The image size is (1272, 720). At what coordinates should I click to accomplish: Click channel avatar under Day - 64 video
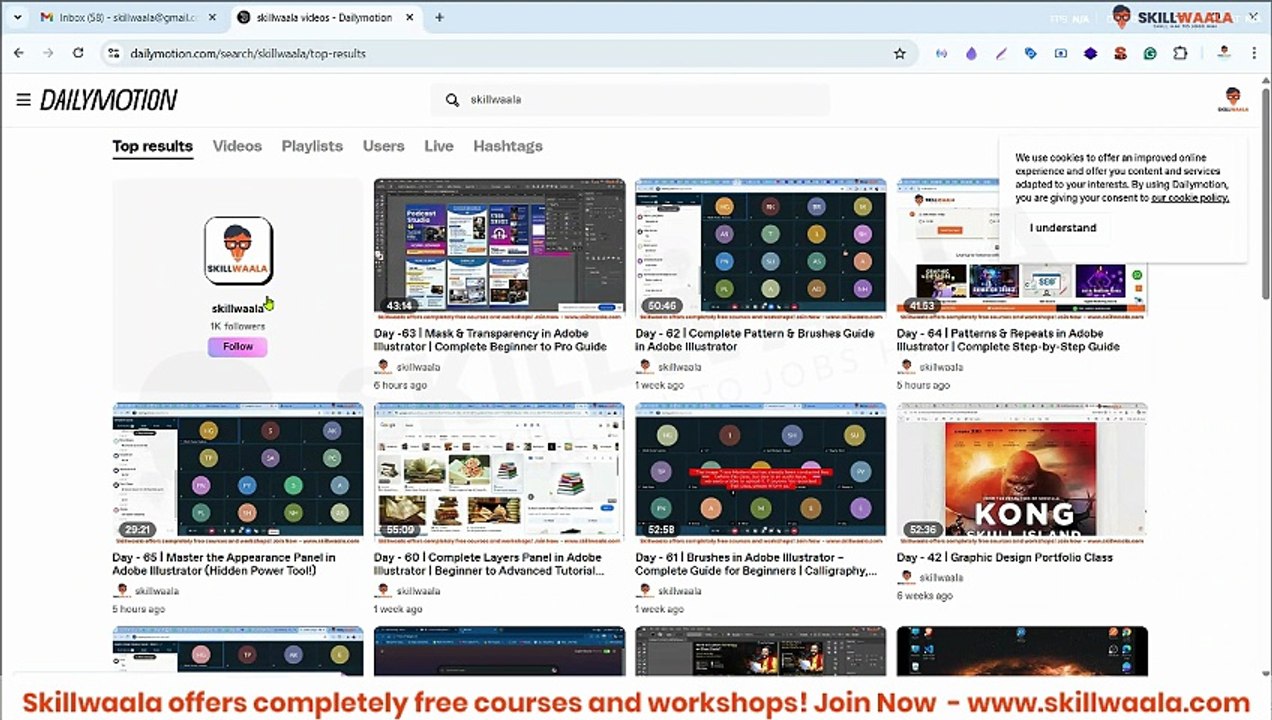click(905, 367)
